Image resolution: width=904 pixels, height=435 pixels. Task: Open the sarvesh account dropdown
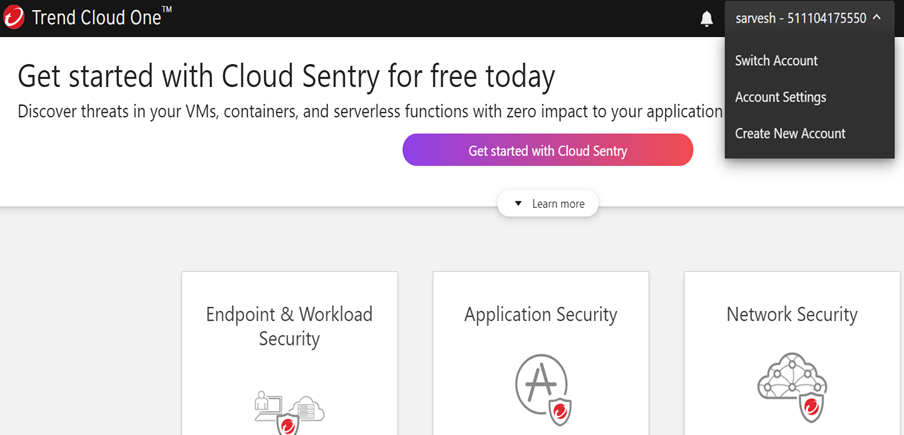[x=809, y=18]
